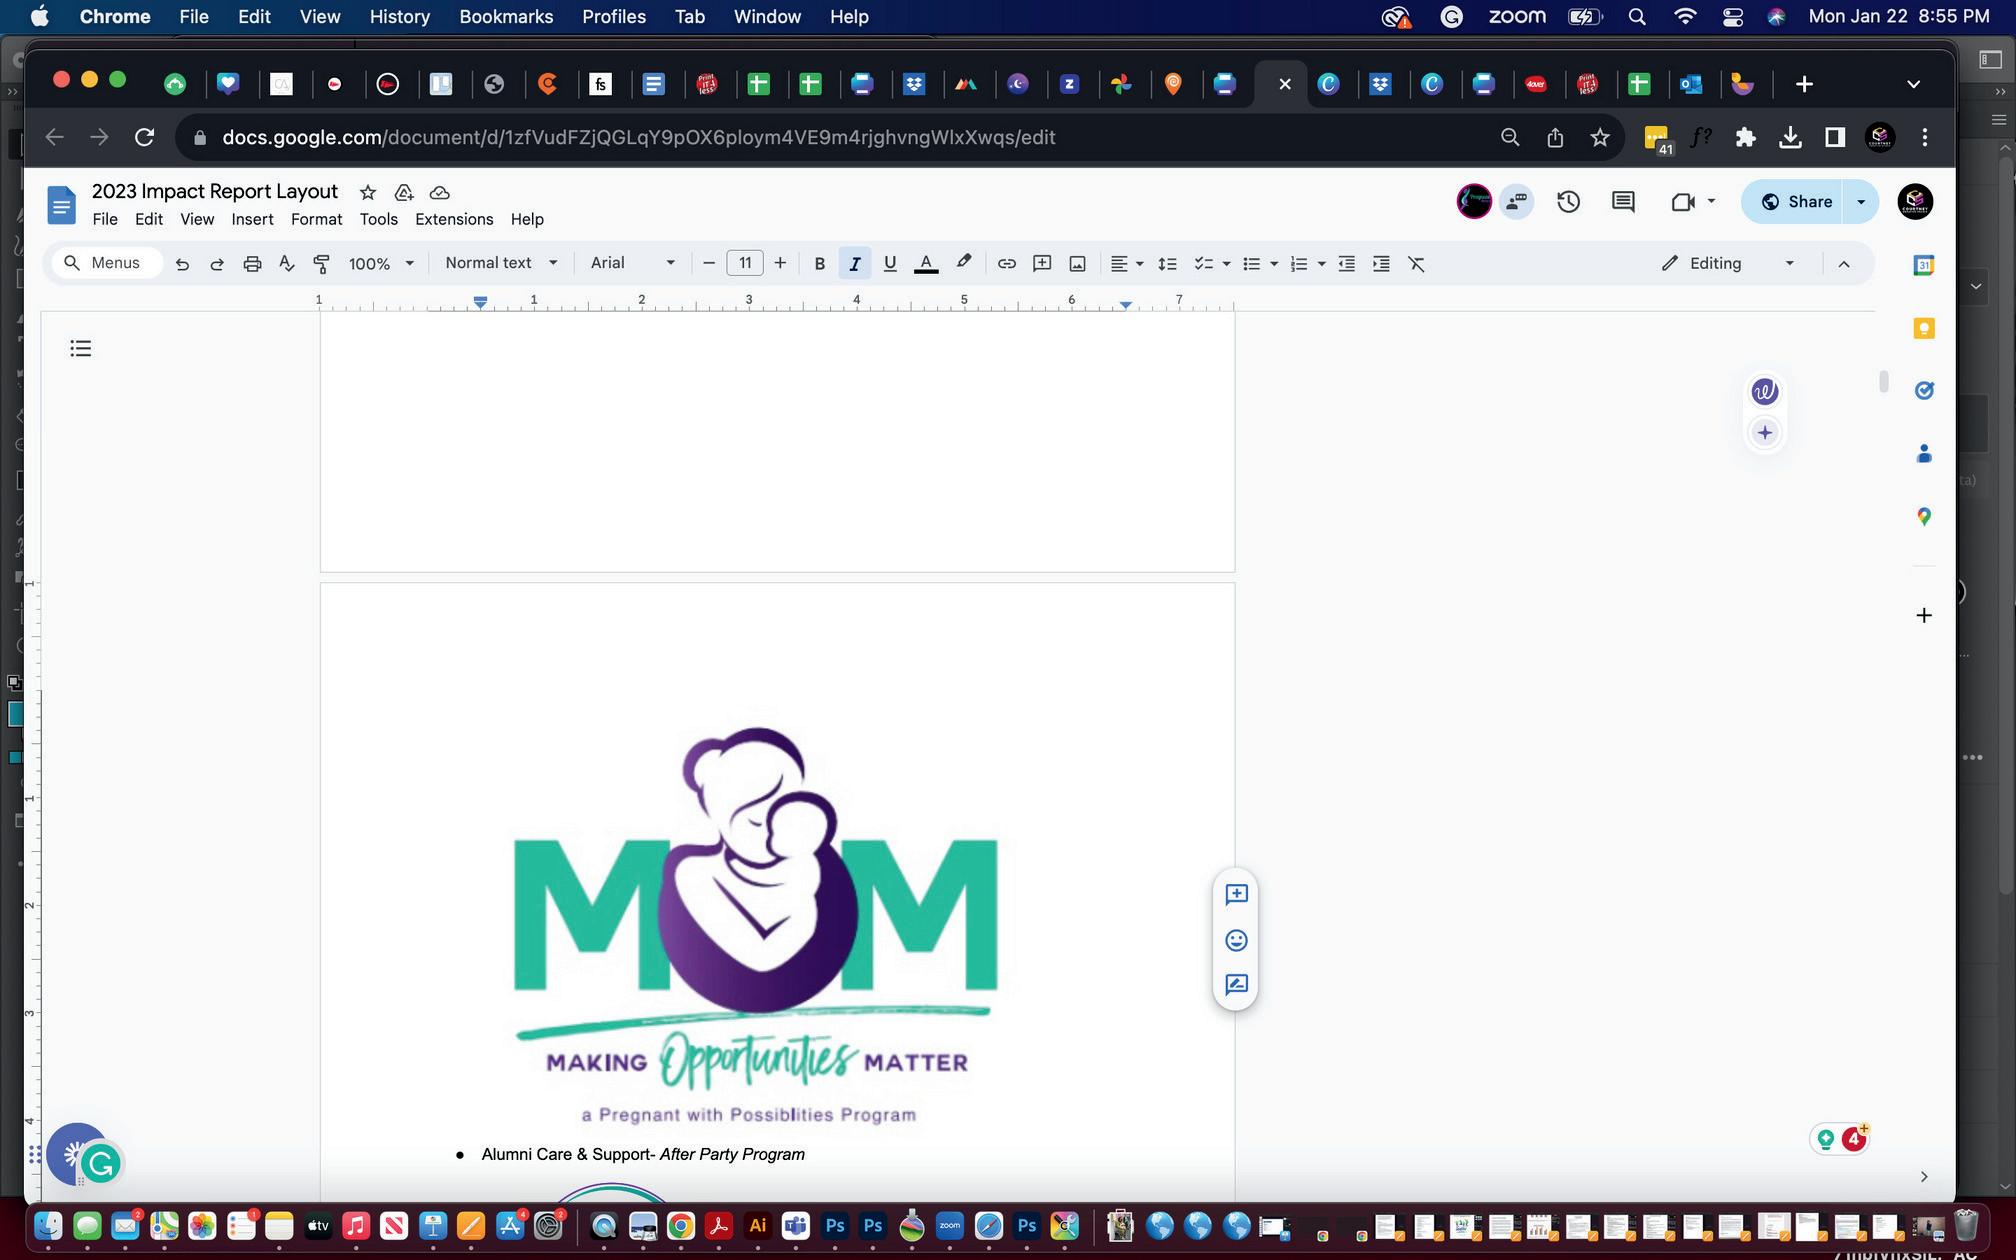
Task: Open text color picker
Action: point(926,264)
